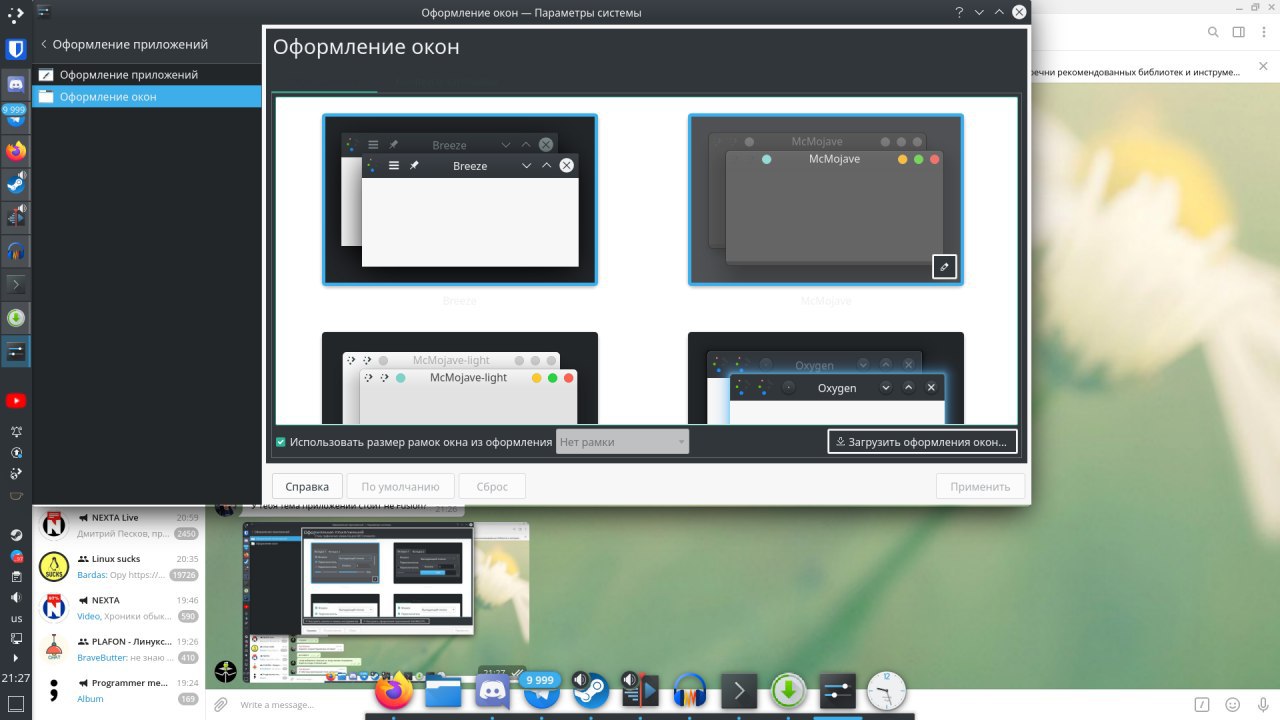Open the file manager from the bottom dock
The image size is (1280, 720).
coord(443,690)
